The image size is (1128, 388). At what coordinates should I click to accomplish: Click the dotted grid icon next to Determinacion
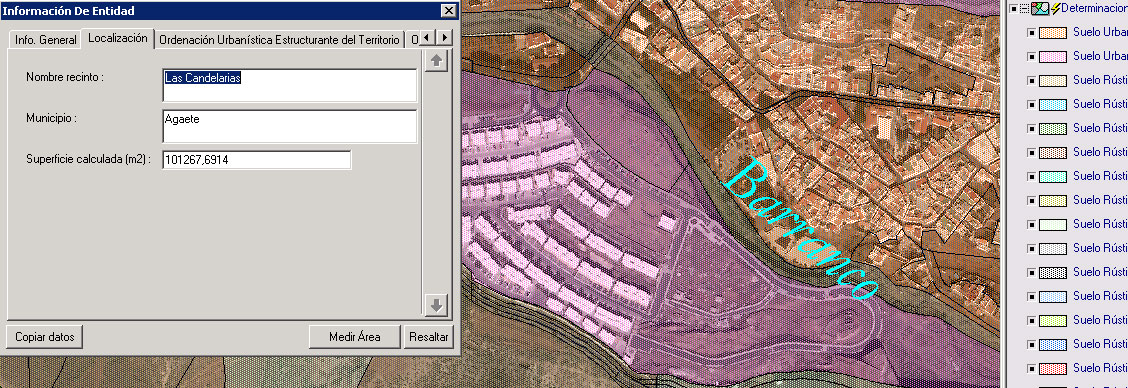click(x=1024, y=9)
